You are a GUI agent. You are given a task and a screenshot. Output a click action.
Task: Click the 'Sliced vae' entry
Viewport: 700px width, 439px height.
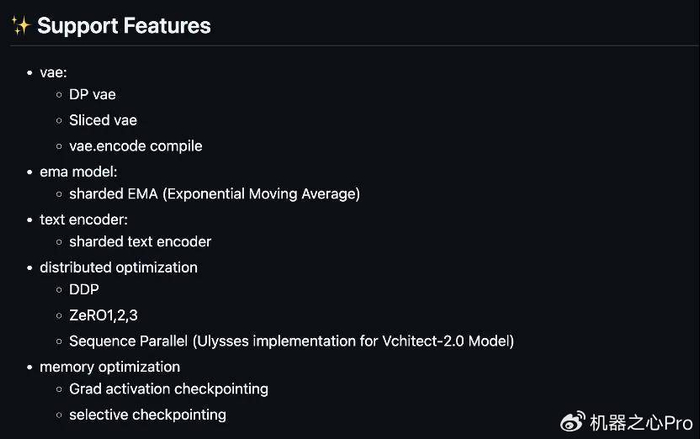click(103, 121)
